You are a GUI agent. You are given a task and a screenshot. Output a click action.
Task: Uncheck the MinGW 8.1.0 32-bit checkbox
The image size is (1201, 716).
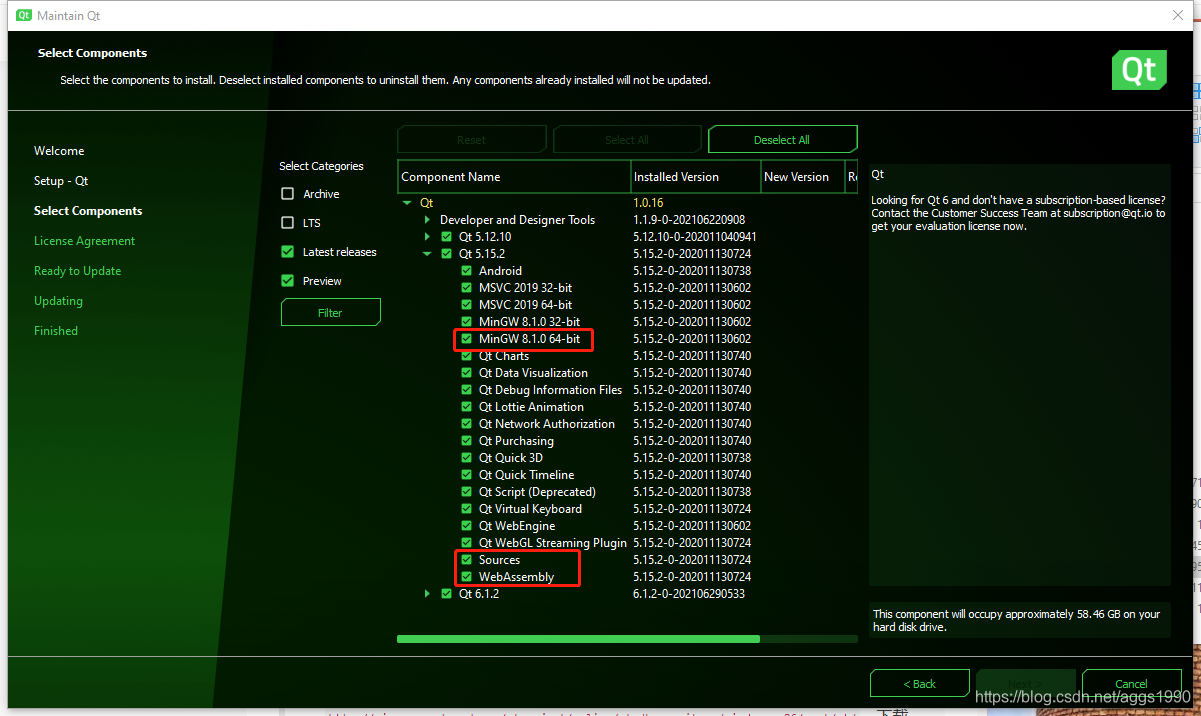(467, 322)
